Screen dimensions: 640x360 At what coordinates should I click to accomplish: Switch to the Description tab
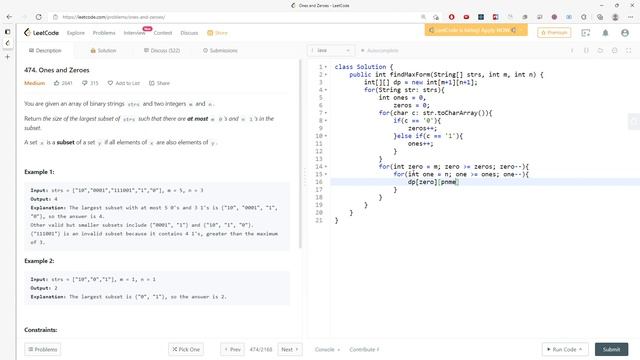(45, 51)
